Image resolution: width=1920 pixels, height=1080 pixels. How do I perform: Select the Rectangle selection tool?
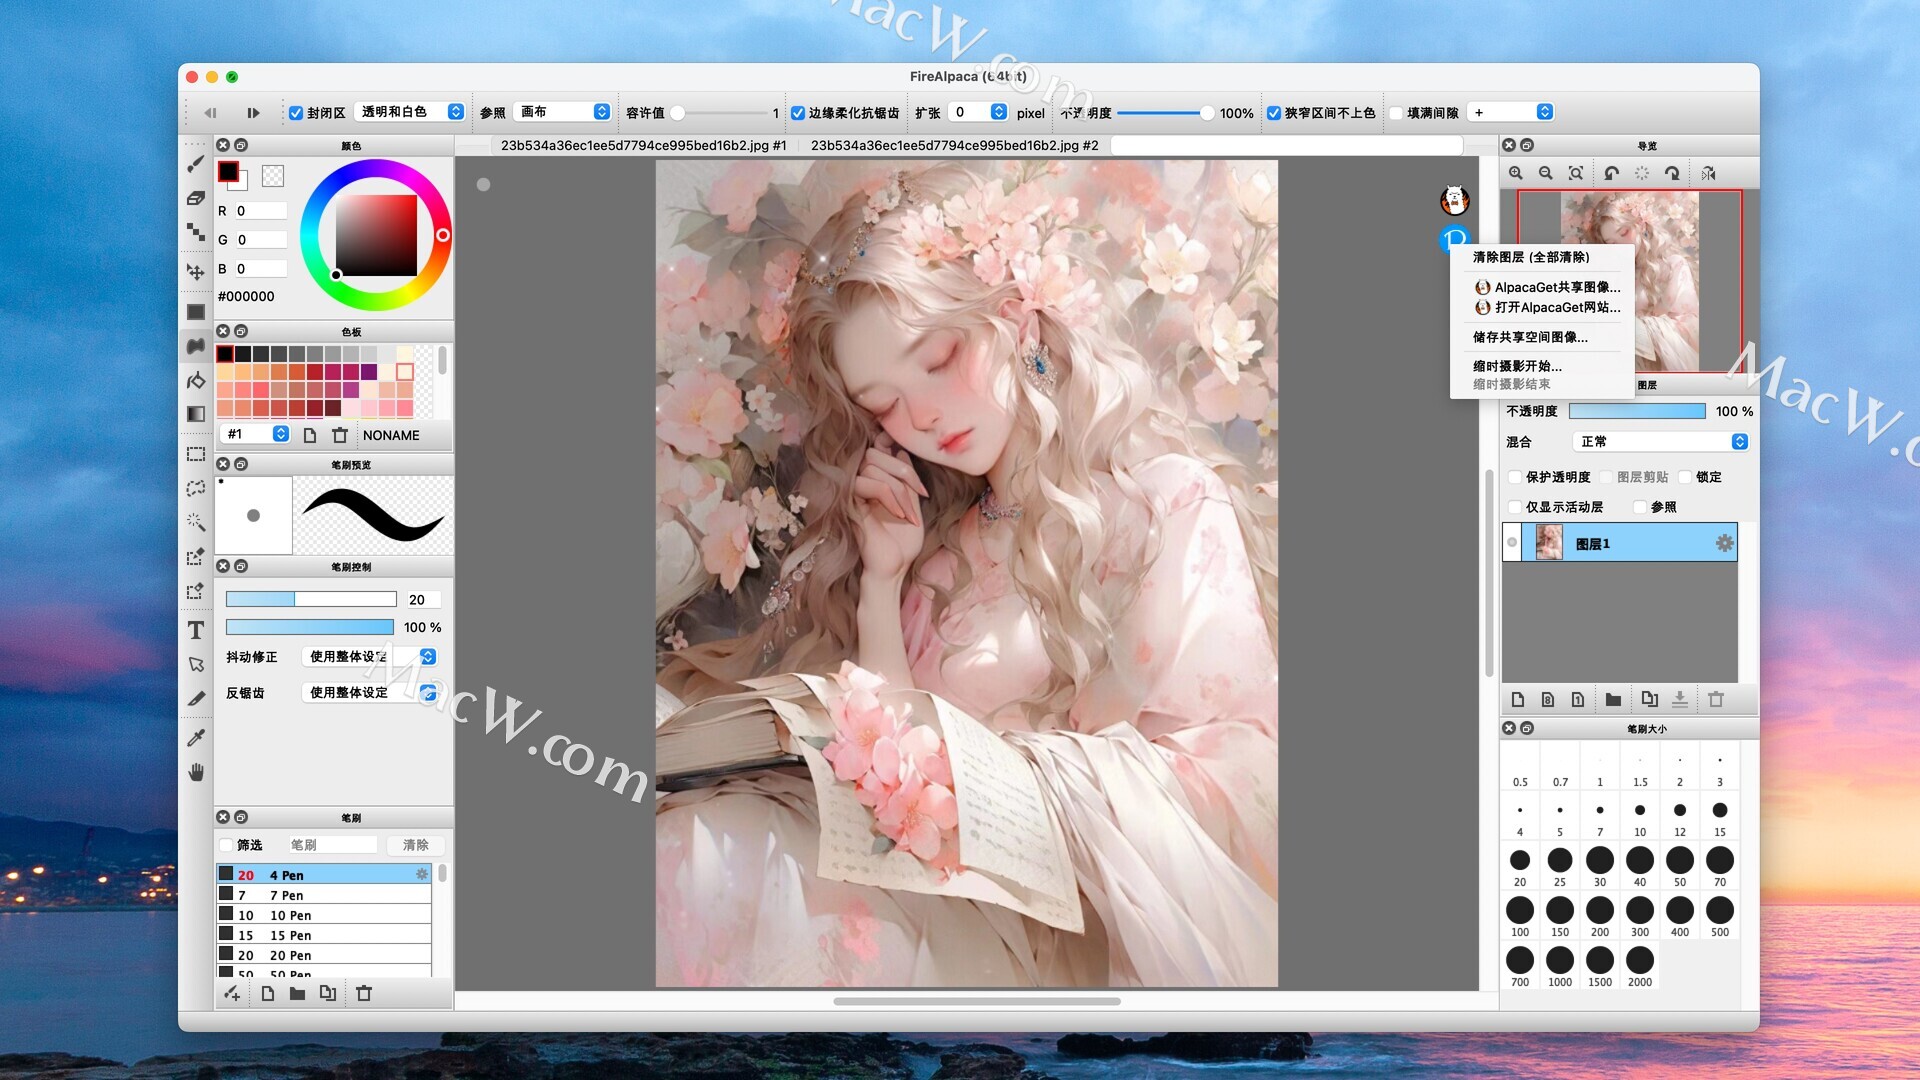click(x=196, y=454)
